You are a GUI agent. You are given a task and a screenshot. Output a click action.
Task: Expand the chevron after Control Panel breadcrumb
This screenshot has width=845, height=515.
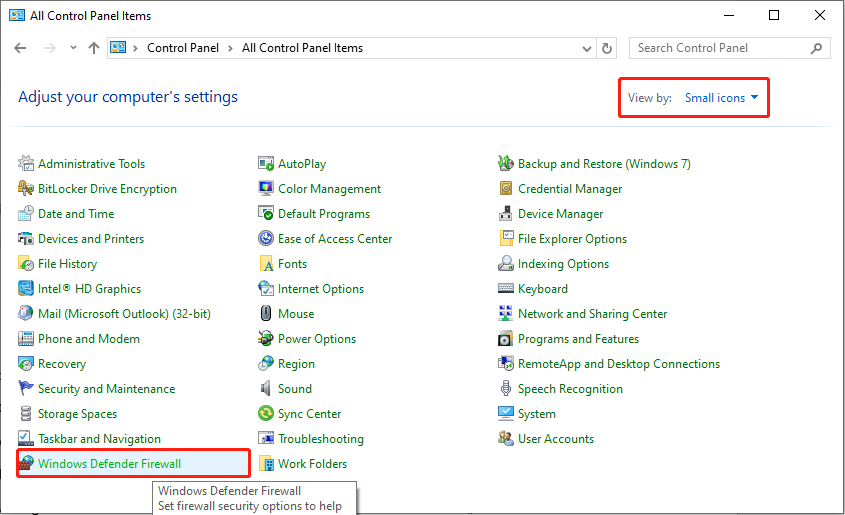click(x=231, y=48)
